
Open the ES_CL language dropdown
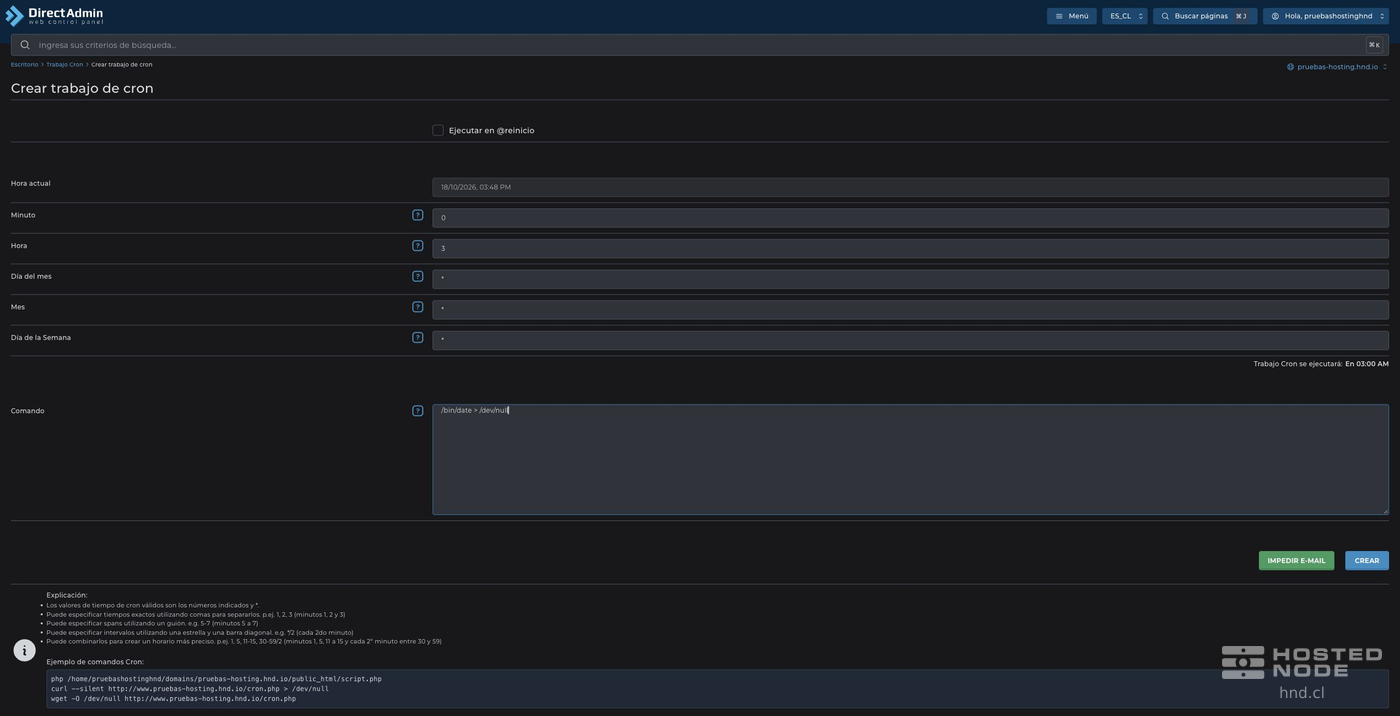[x=1125, y=16]
